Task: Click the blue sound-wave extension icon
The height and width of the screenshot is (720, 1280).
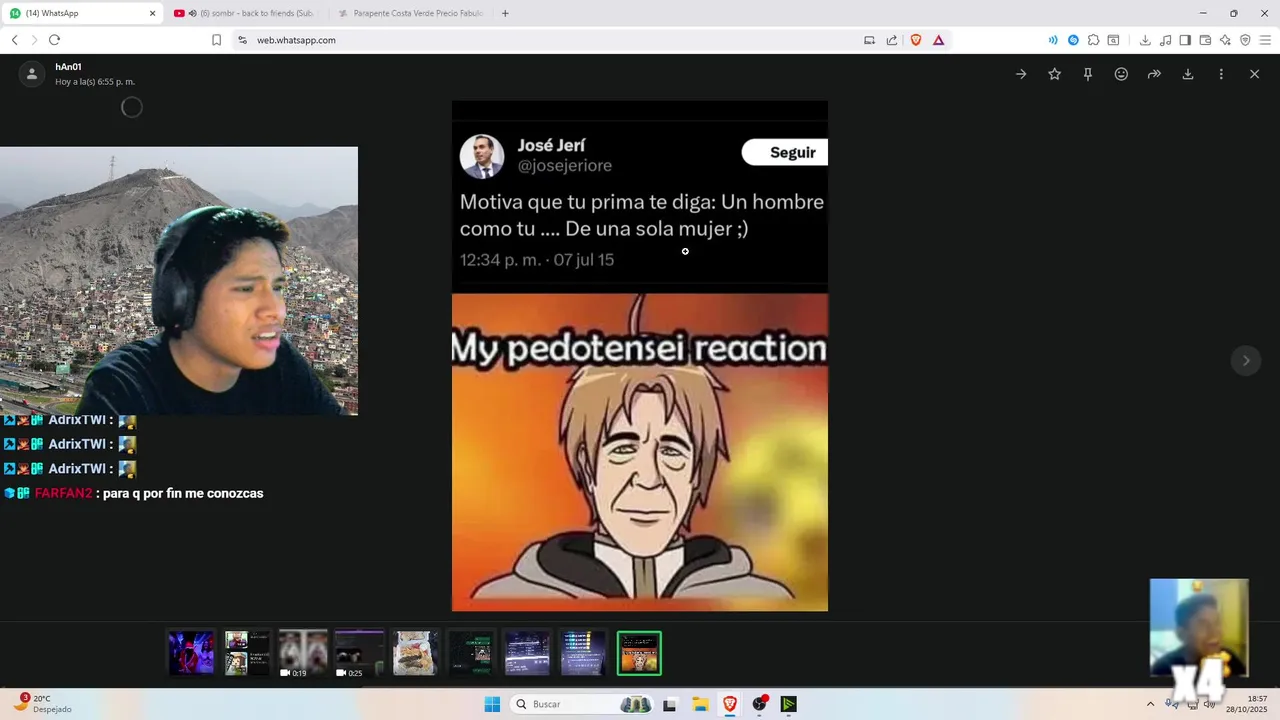Action: coord(1053,40)
